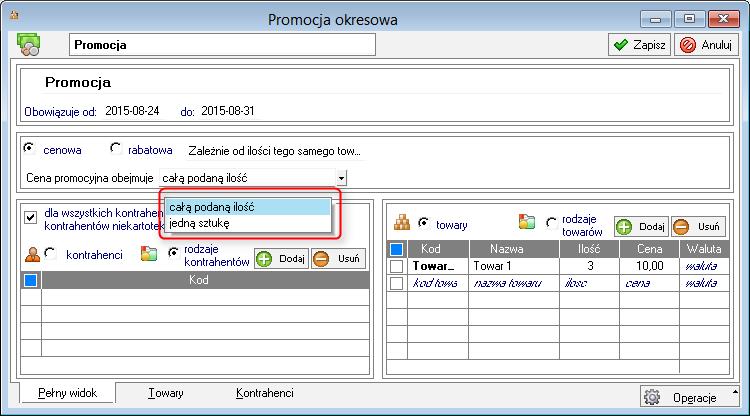Click the Towar 1 name cell
Image resolution: width=750 pixels, height=416 pixels.
pyautogui.click(x=514, y=266)
